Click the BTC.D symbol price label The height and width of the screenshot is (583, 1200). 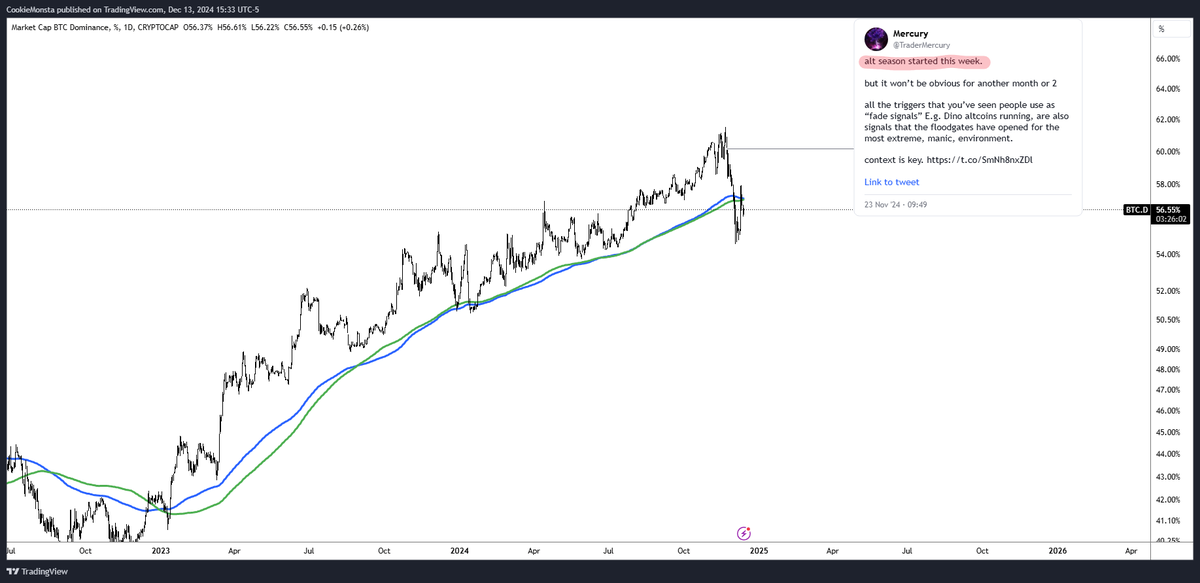(x=1136, y=210)
